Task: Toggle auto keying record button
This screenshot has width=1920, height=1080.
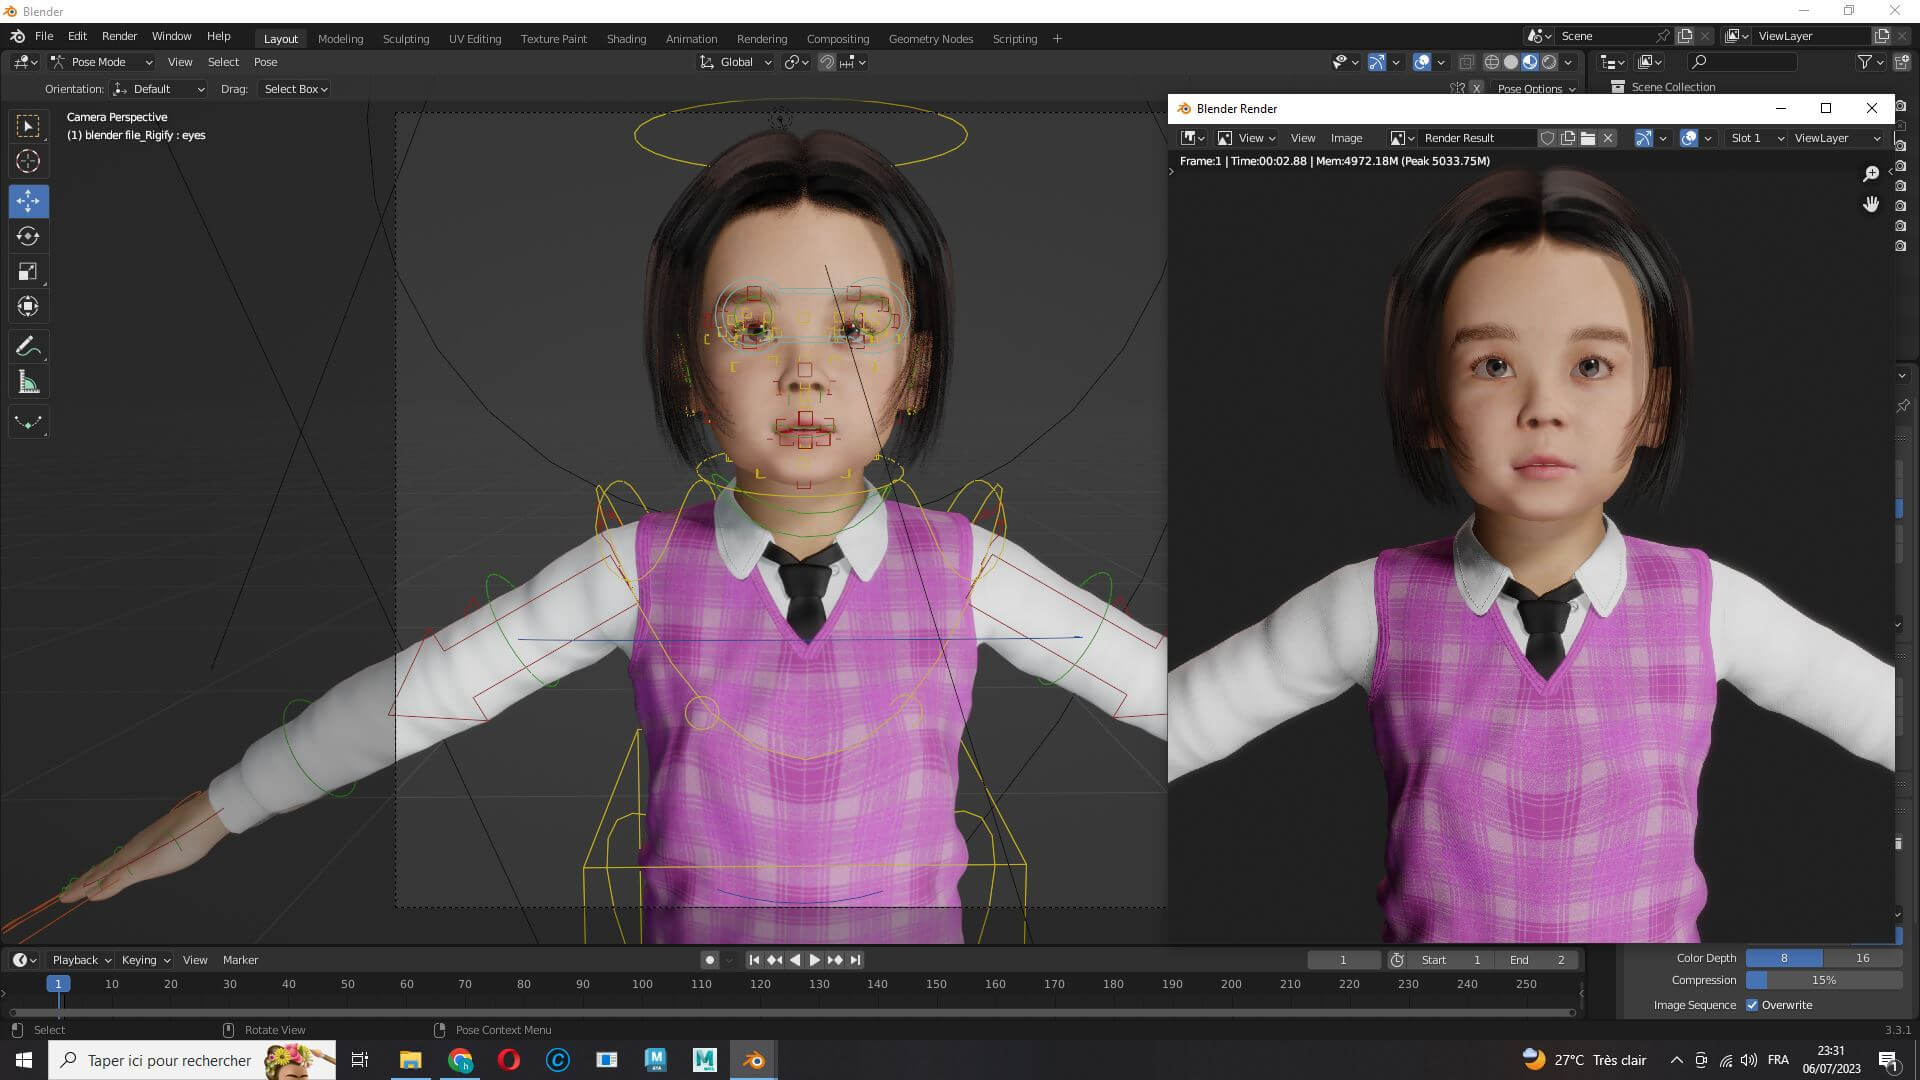Action: coord(710,960)
